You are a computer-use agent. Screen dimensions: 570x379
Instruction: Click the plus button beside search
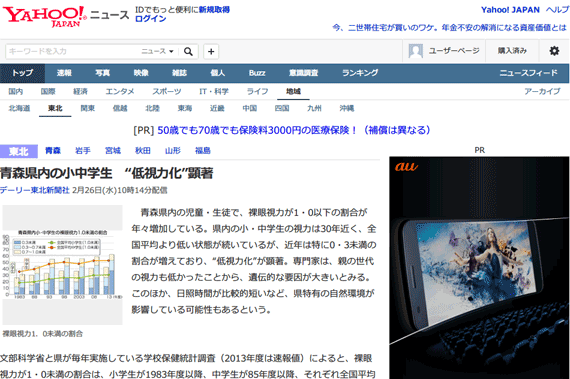tap(211, 51)
